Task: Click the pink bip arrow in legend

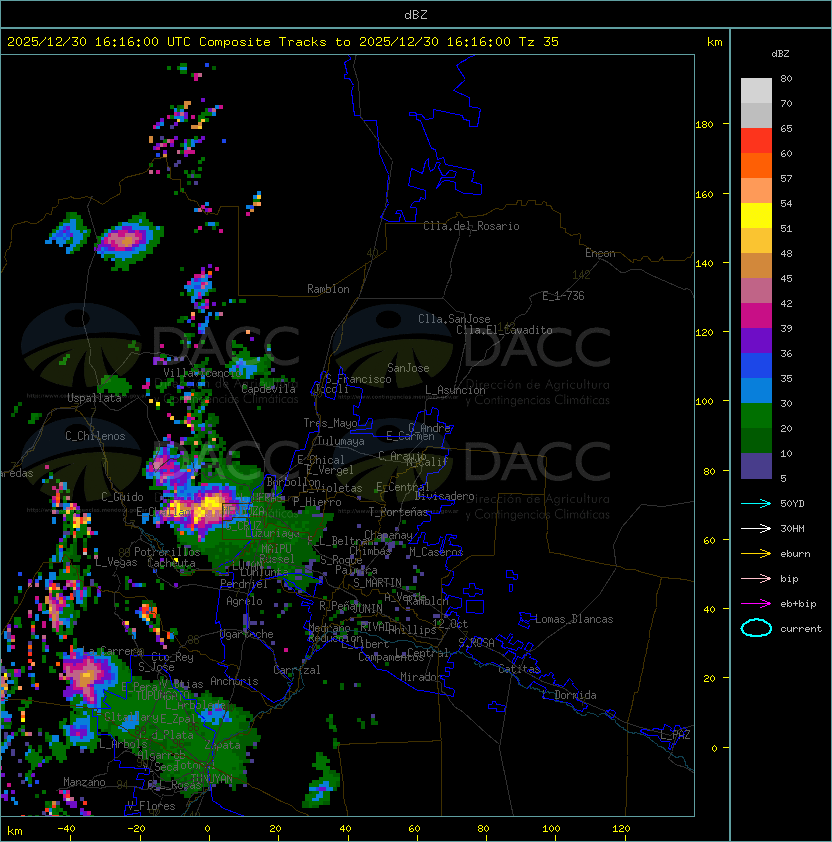Action: coord(756,578)
